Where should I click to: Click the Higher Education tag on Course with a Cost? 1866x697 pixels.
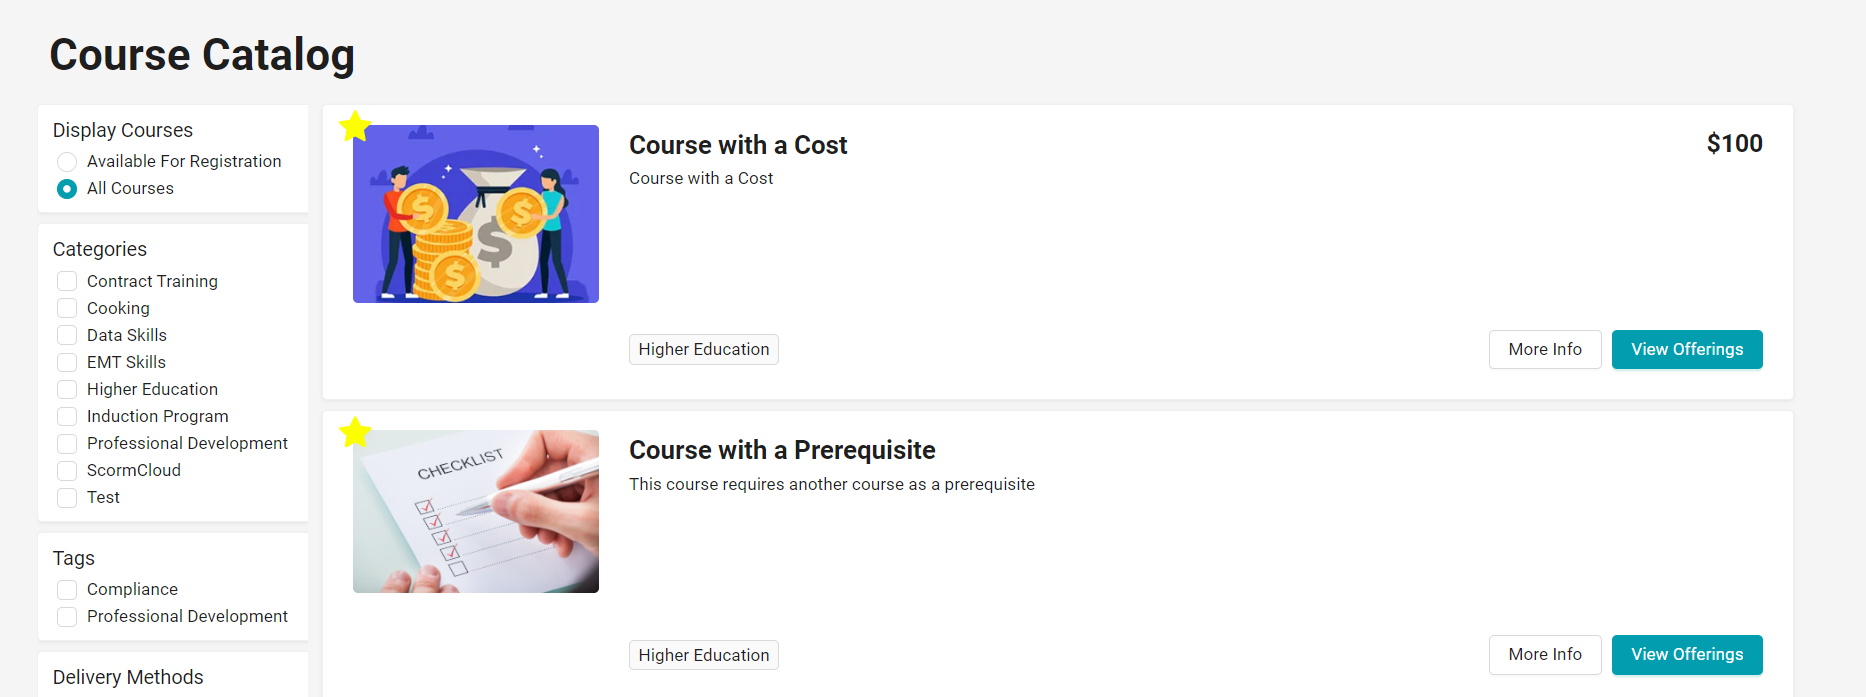703,349
